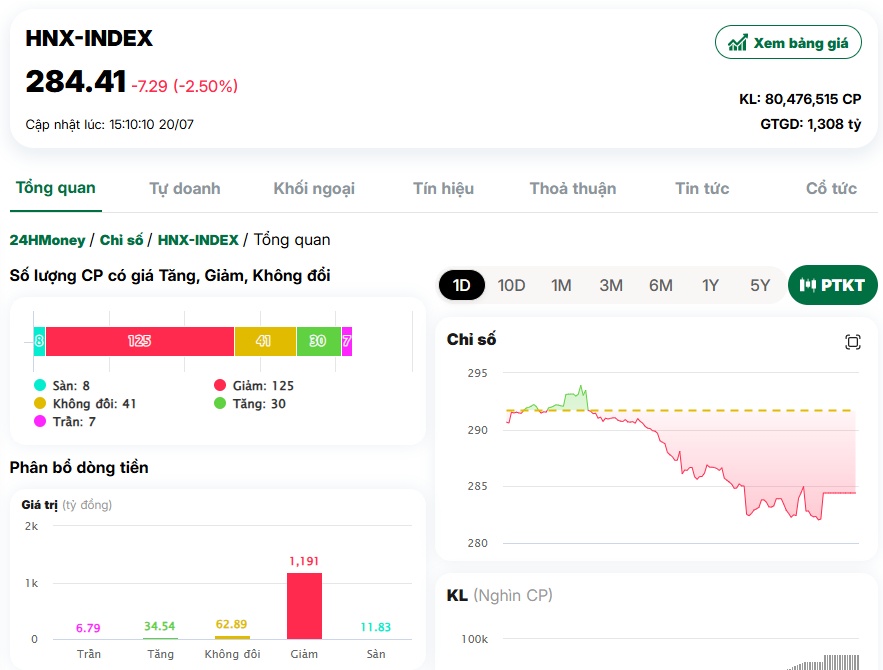
Task: Open the Tin tức tab
Action: pos(702,189)
